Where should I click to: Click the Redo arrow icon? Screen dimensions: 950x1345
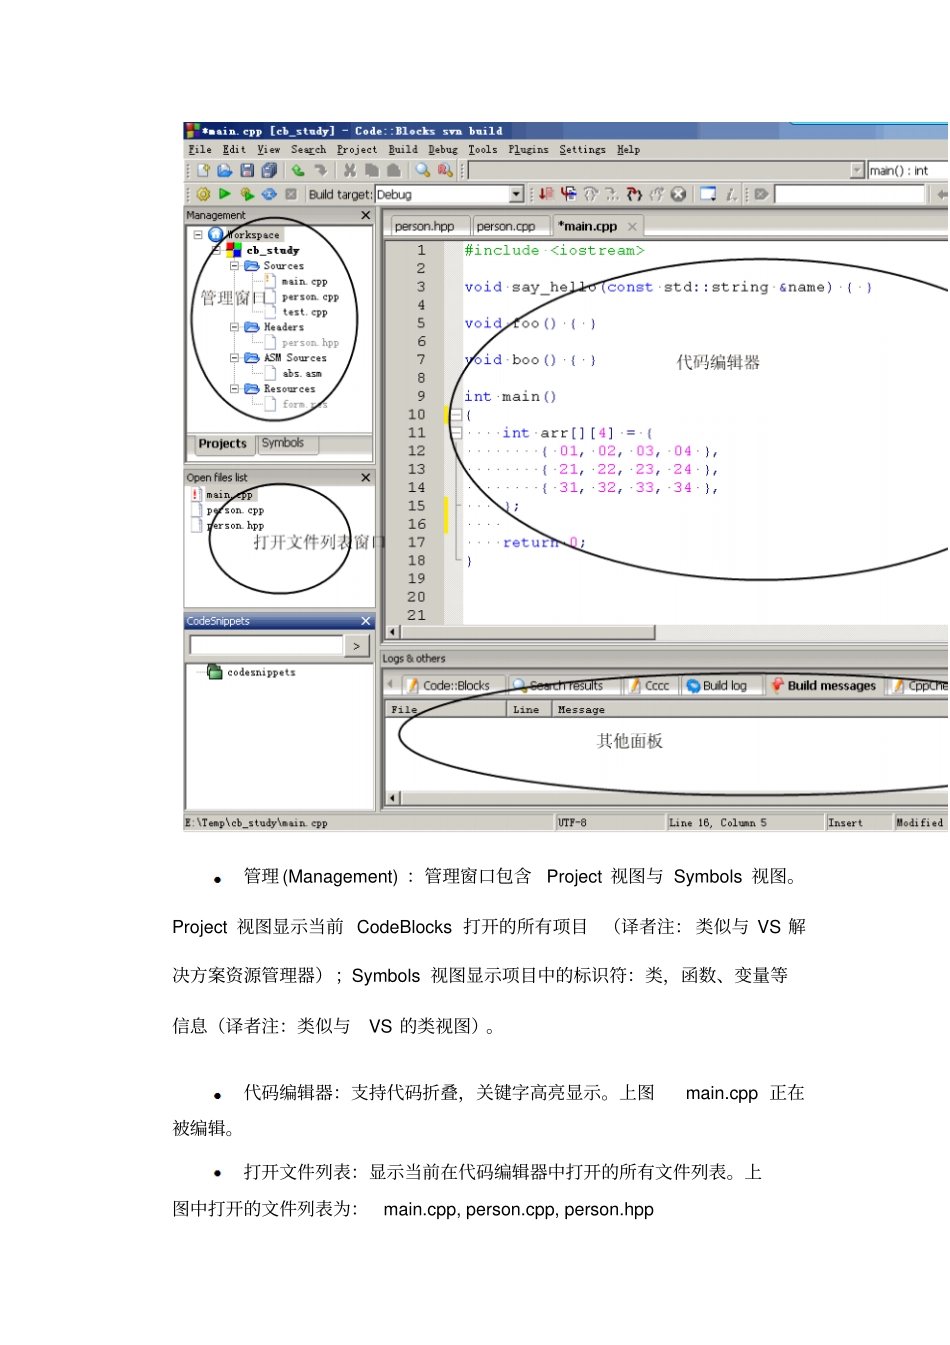(320, 171)
